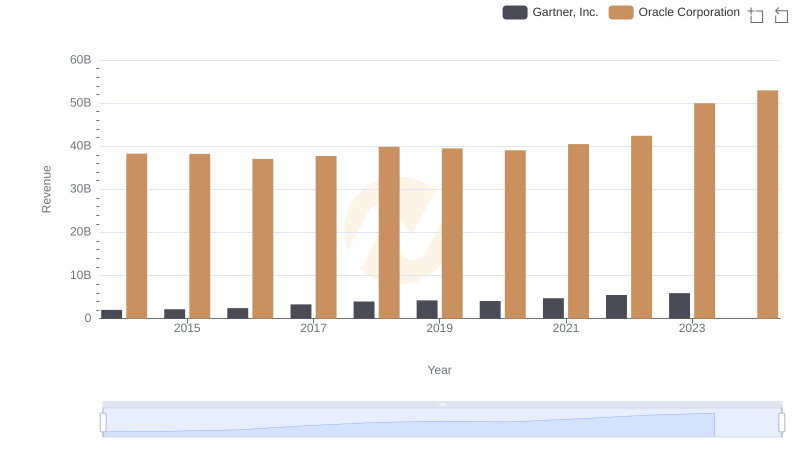
Task: Click the Gartner bar at 2023
Action: point(679,306)
